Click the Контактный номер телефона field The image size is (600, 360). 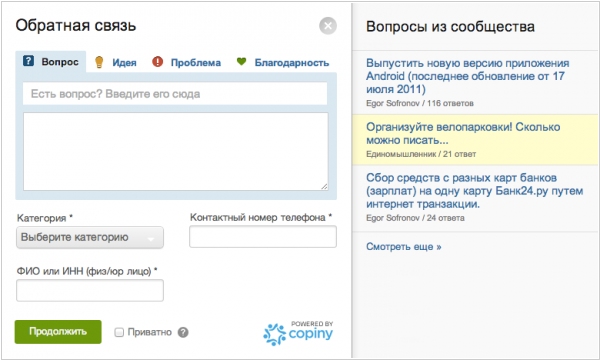point(263,236)
